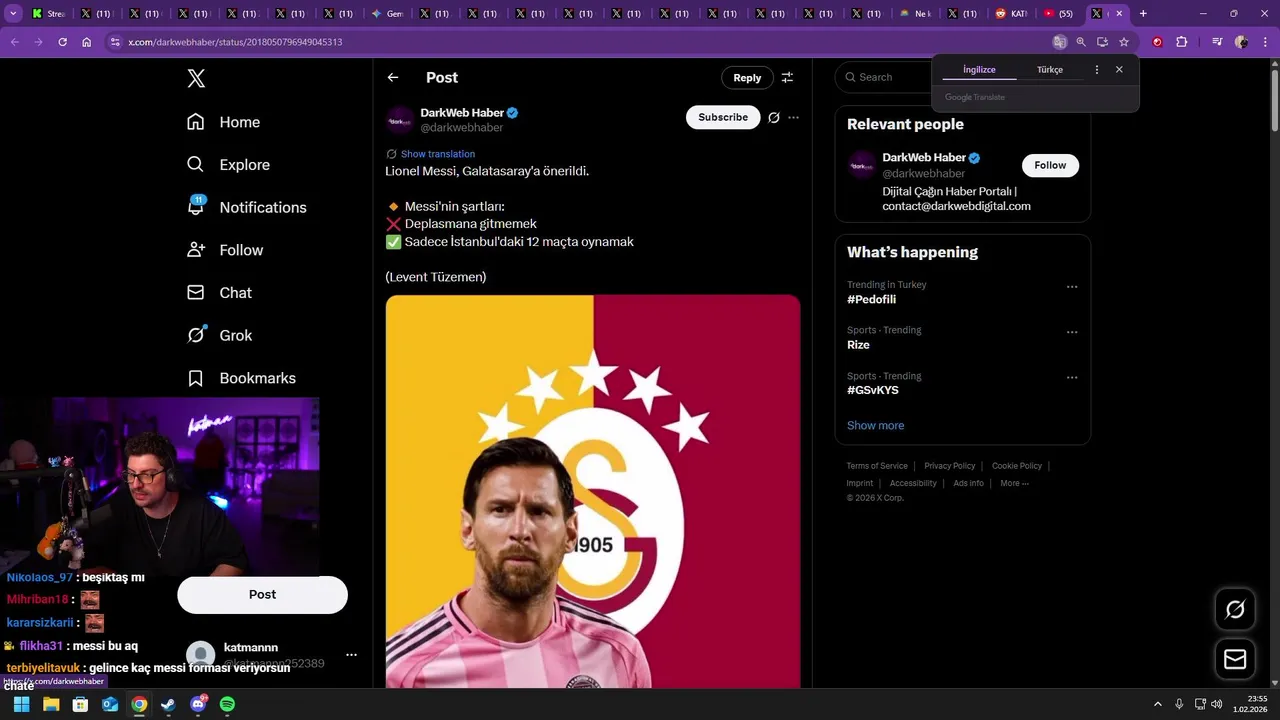This screenshot has height=720, width=1280.
Task: Click the Chrome address bar URL
Action: click(235, 42)
